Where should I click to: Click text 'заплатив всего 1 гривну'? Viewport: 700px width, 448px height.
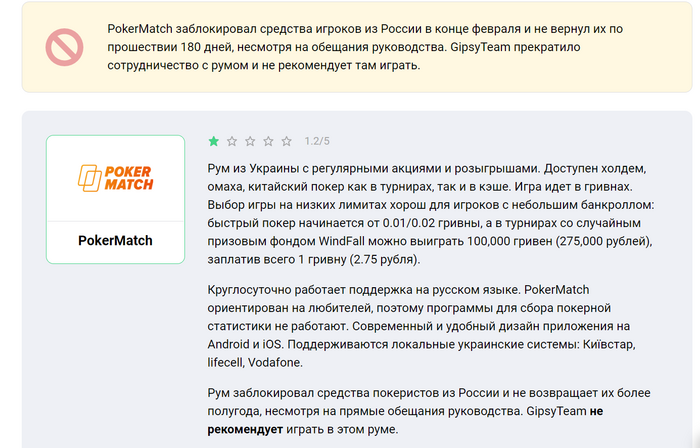tap(277, 259)
